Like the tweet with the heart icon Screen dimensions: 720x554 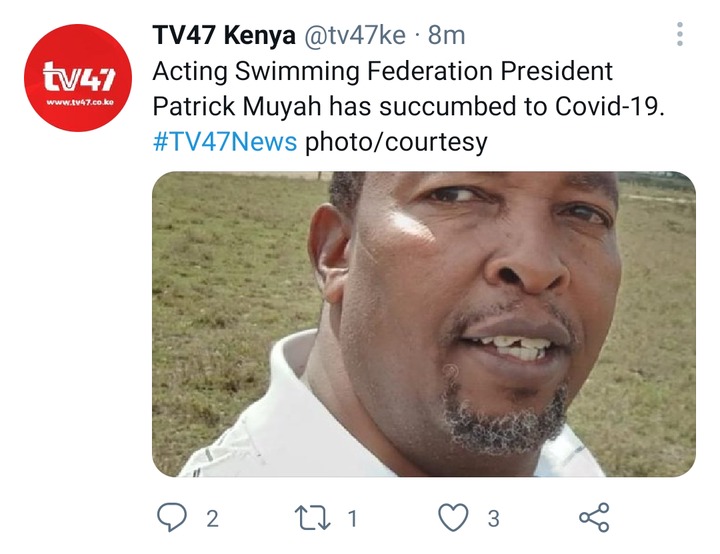point(453,517)
